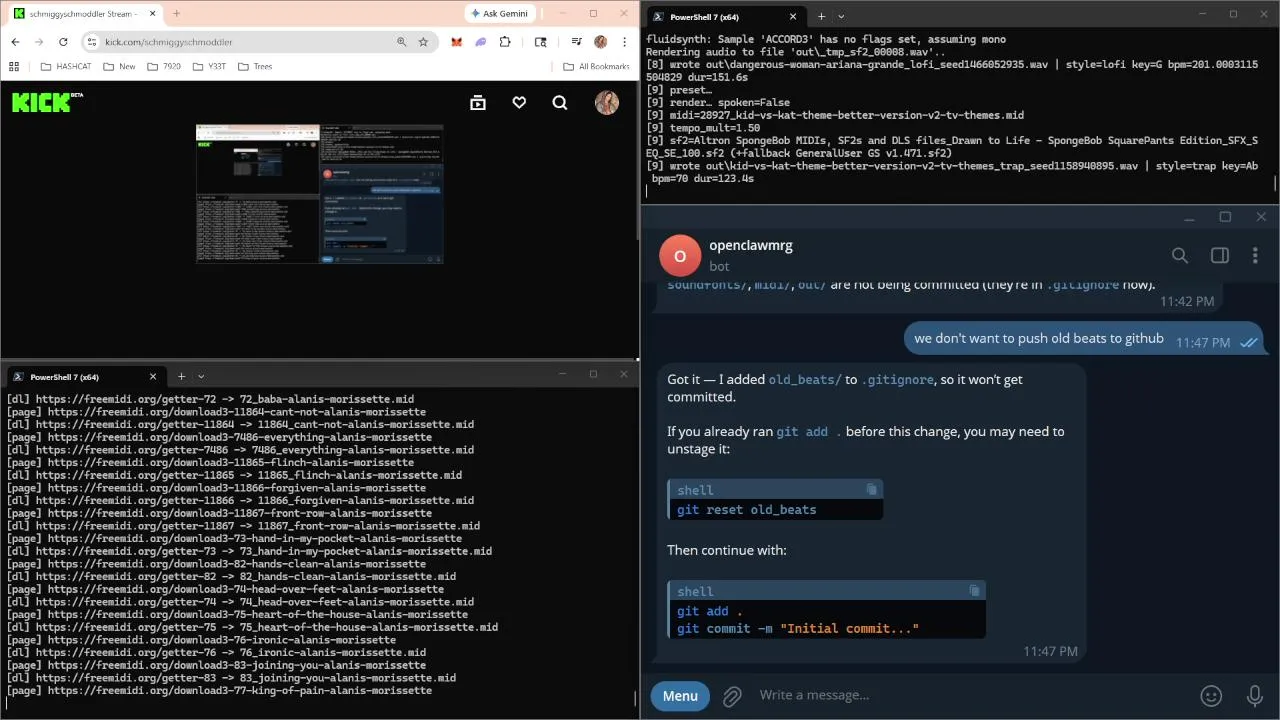Click the Kick logo in the site header

47,102
